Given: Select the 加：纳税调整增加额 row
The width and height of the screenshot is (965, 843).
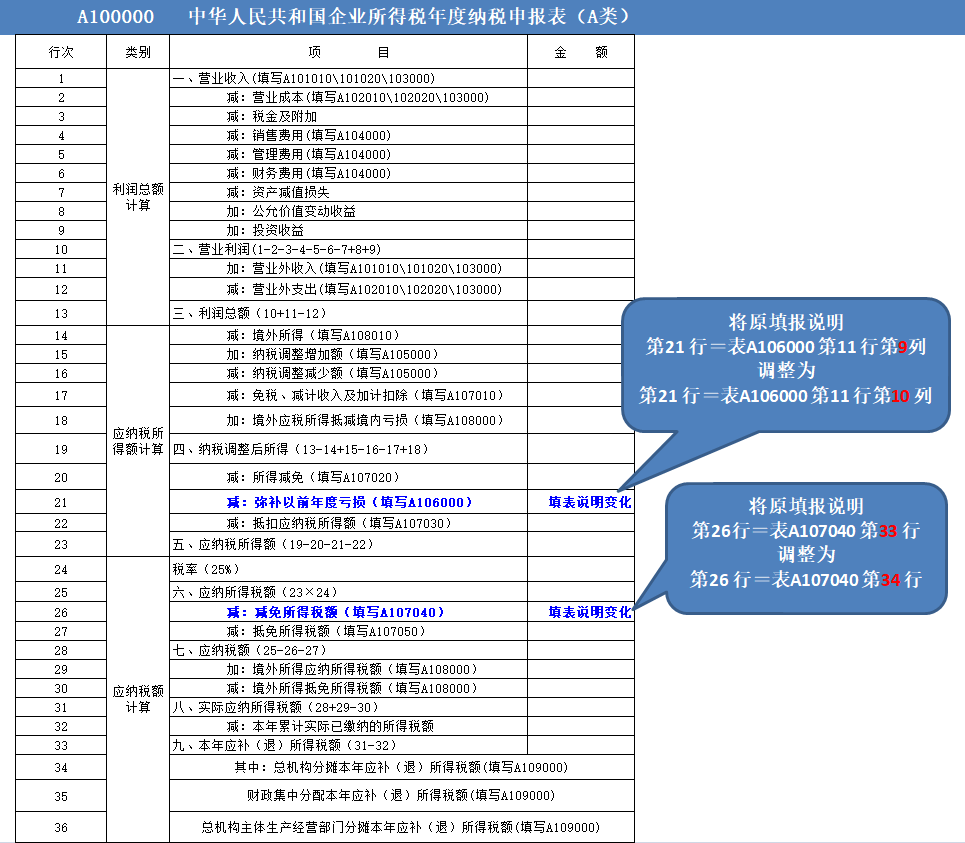Looking at the screenshot, I should [348, 354].
